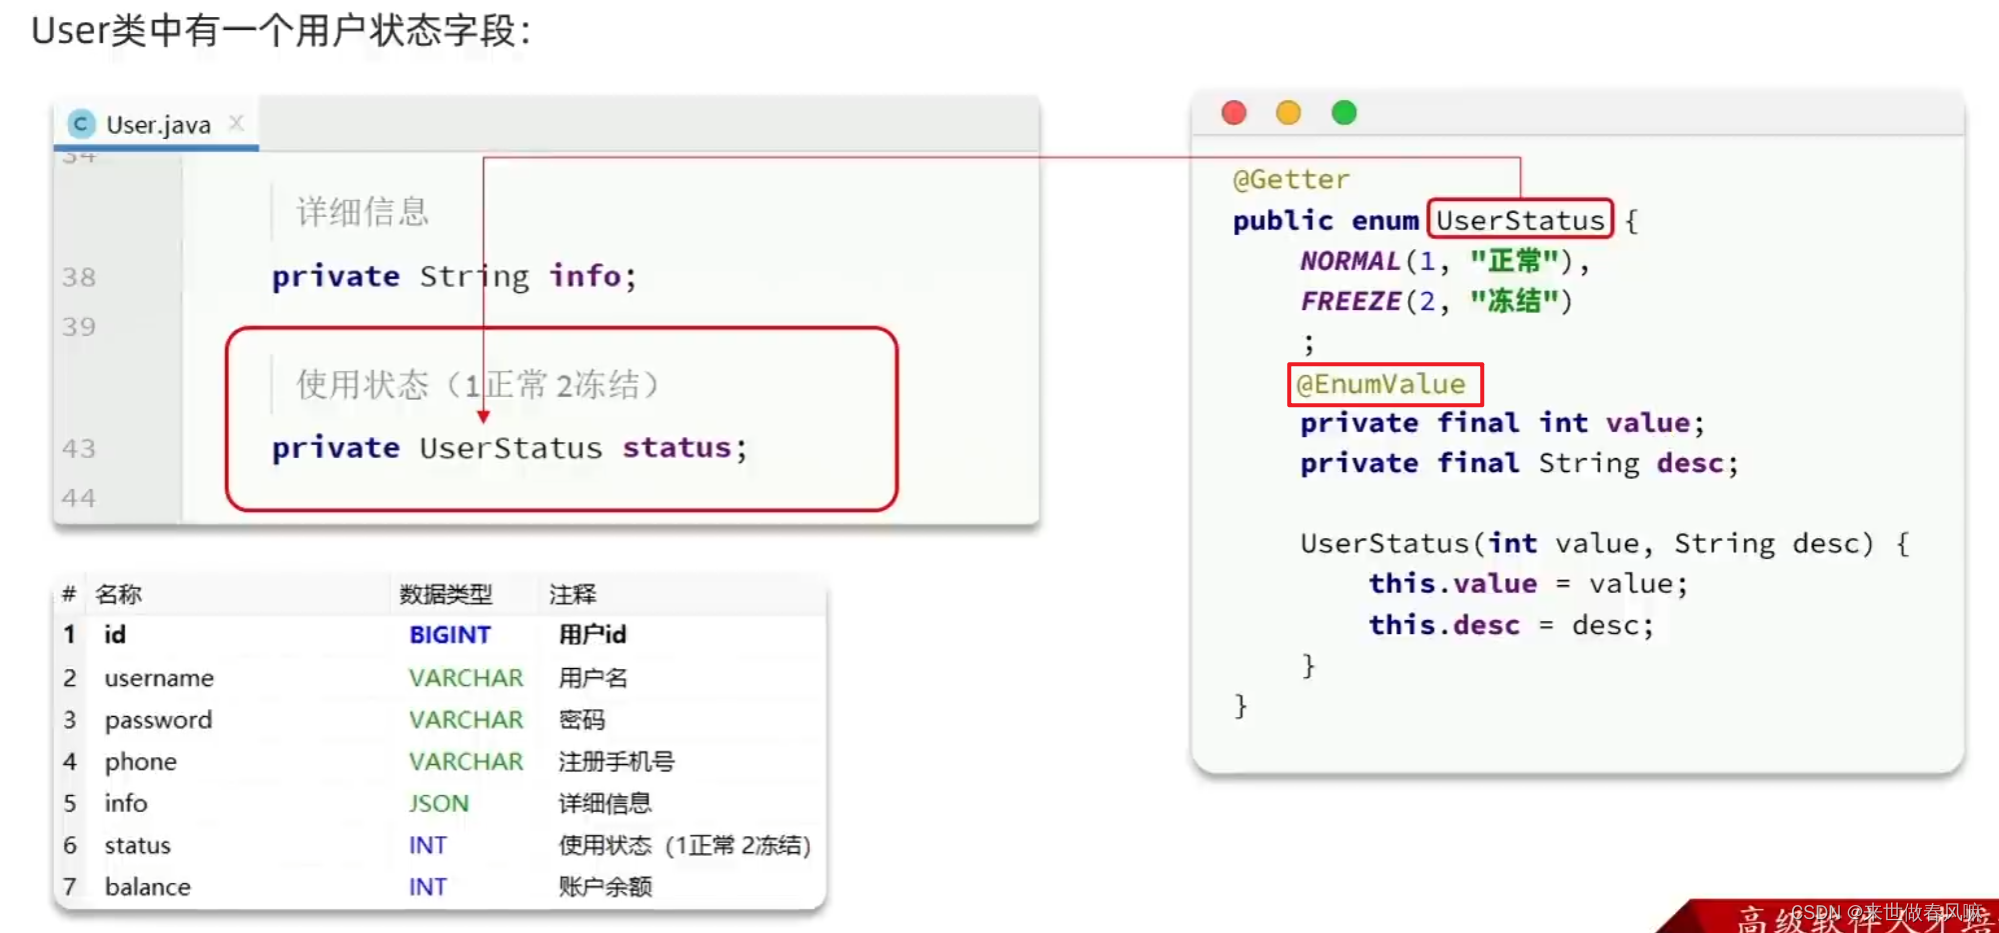Screen dimensions: 1999x933
Task: Click the @EnumValue annotation
Action: [1381, 384]
